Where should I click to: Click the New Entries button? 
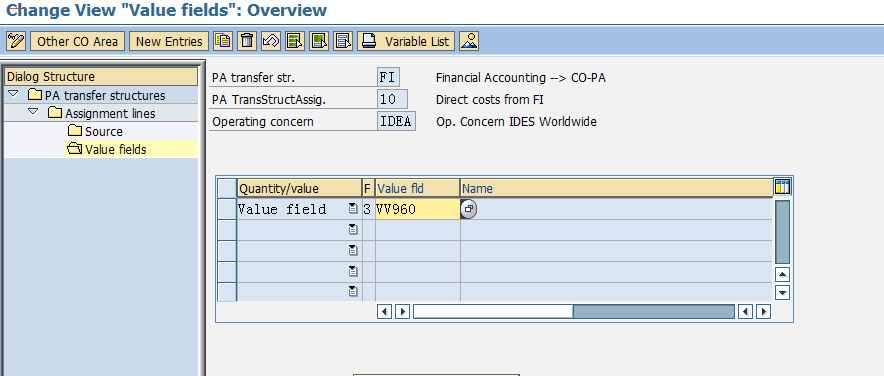point(169,41)
